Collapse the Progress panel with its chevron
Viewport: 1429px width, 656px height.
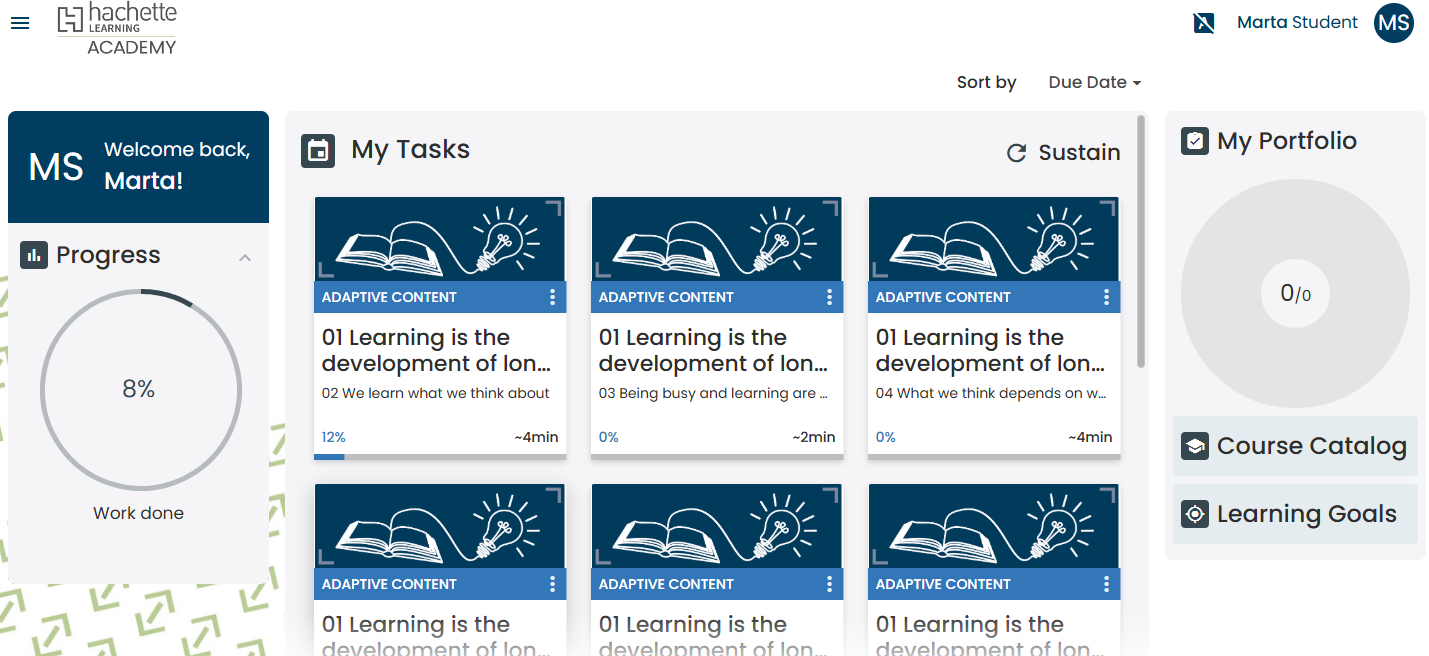coord(245,258)
